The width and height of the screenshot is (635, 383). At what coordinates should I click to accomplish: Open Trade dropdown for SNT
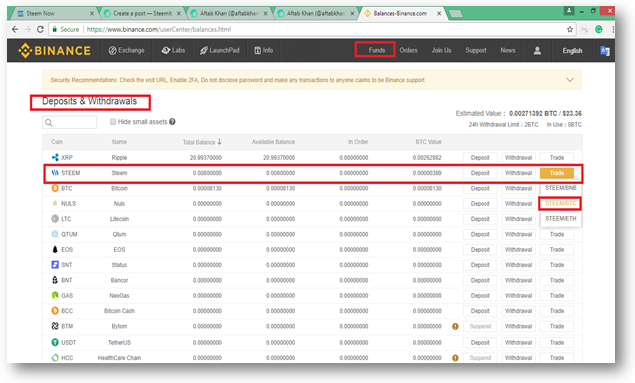(557, 265)
